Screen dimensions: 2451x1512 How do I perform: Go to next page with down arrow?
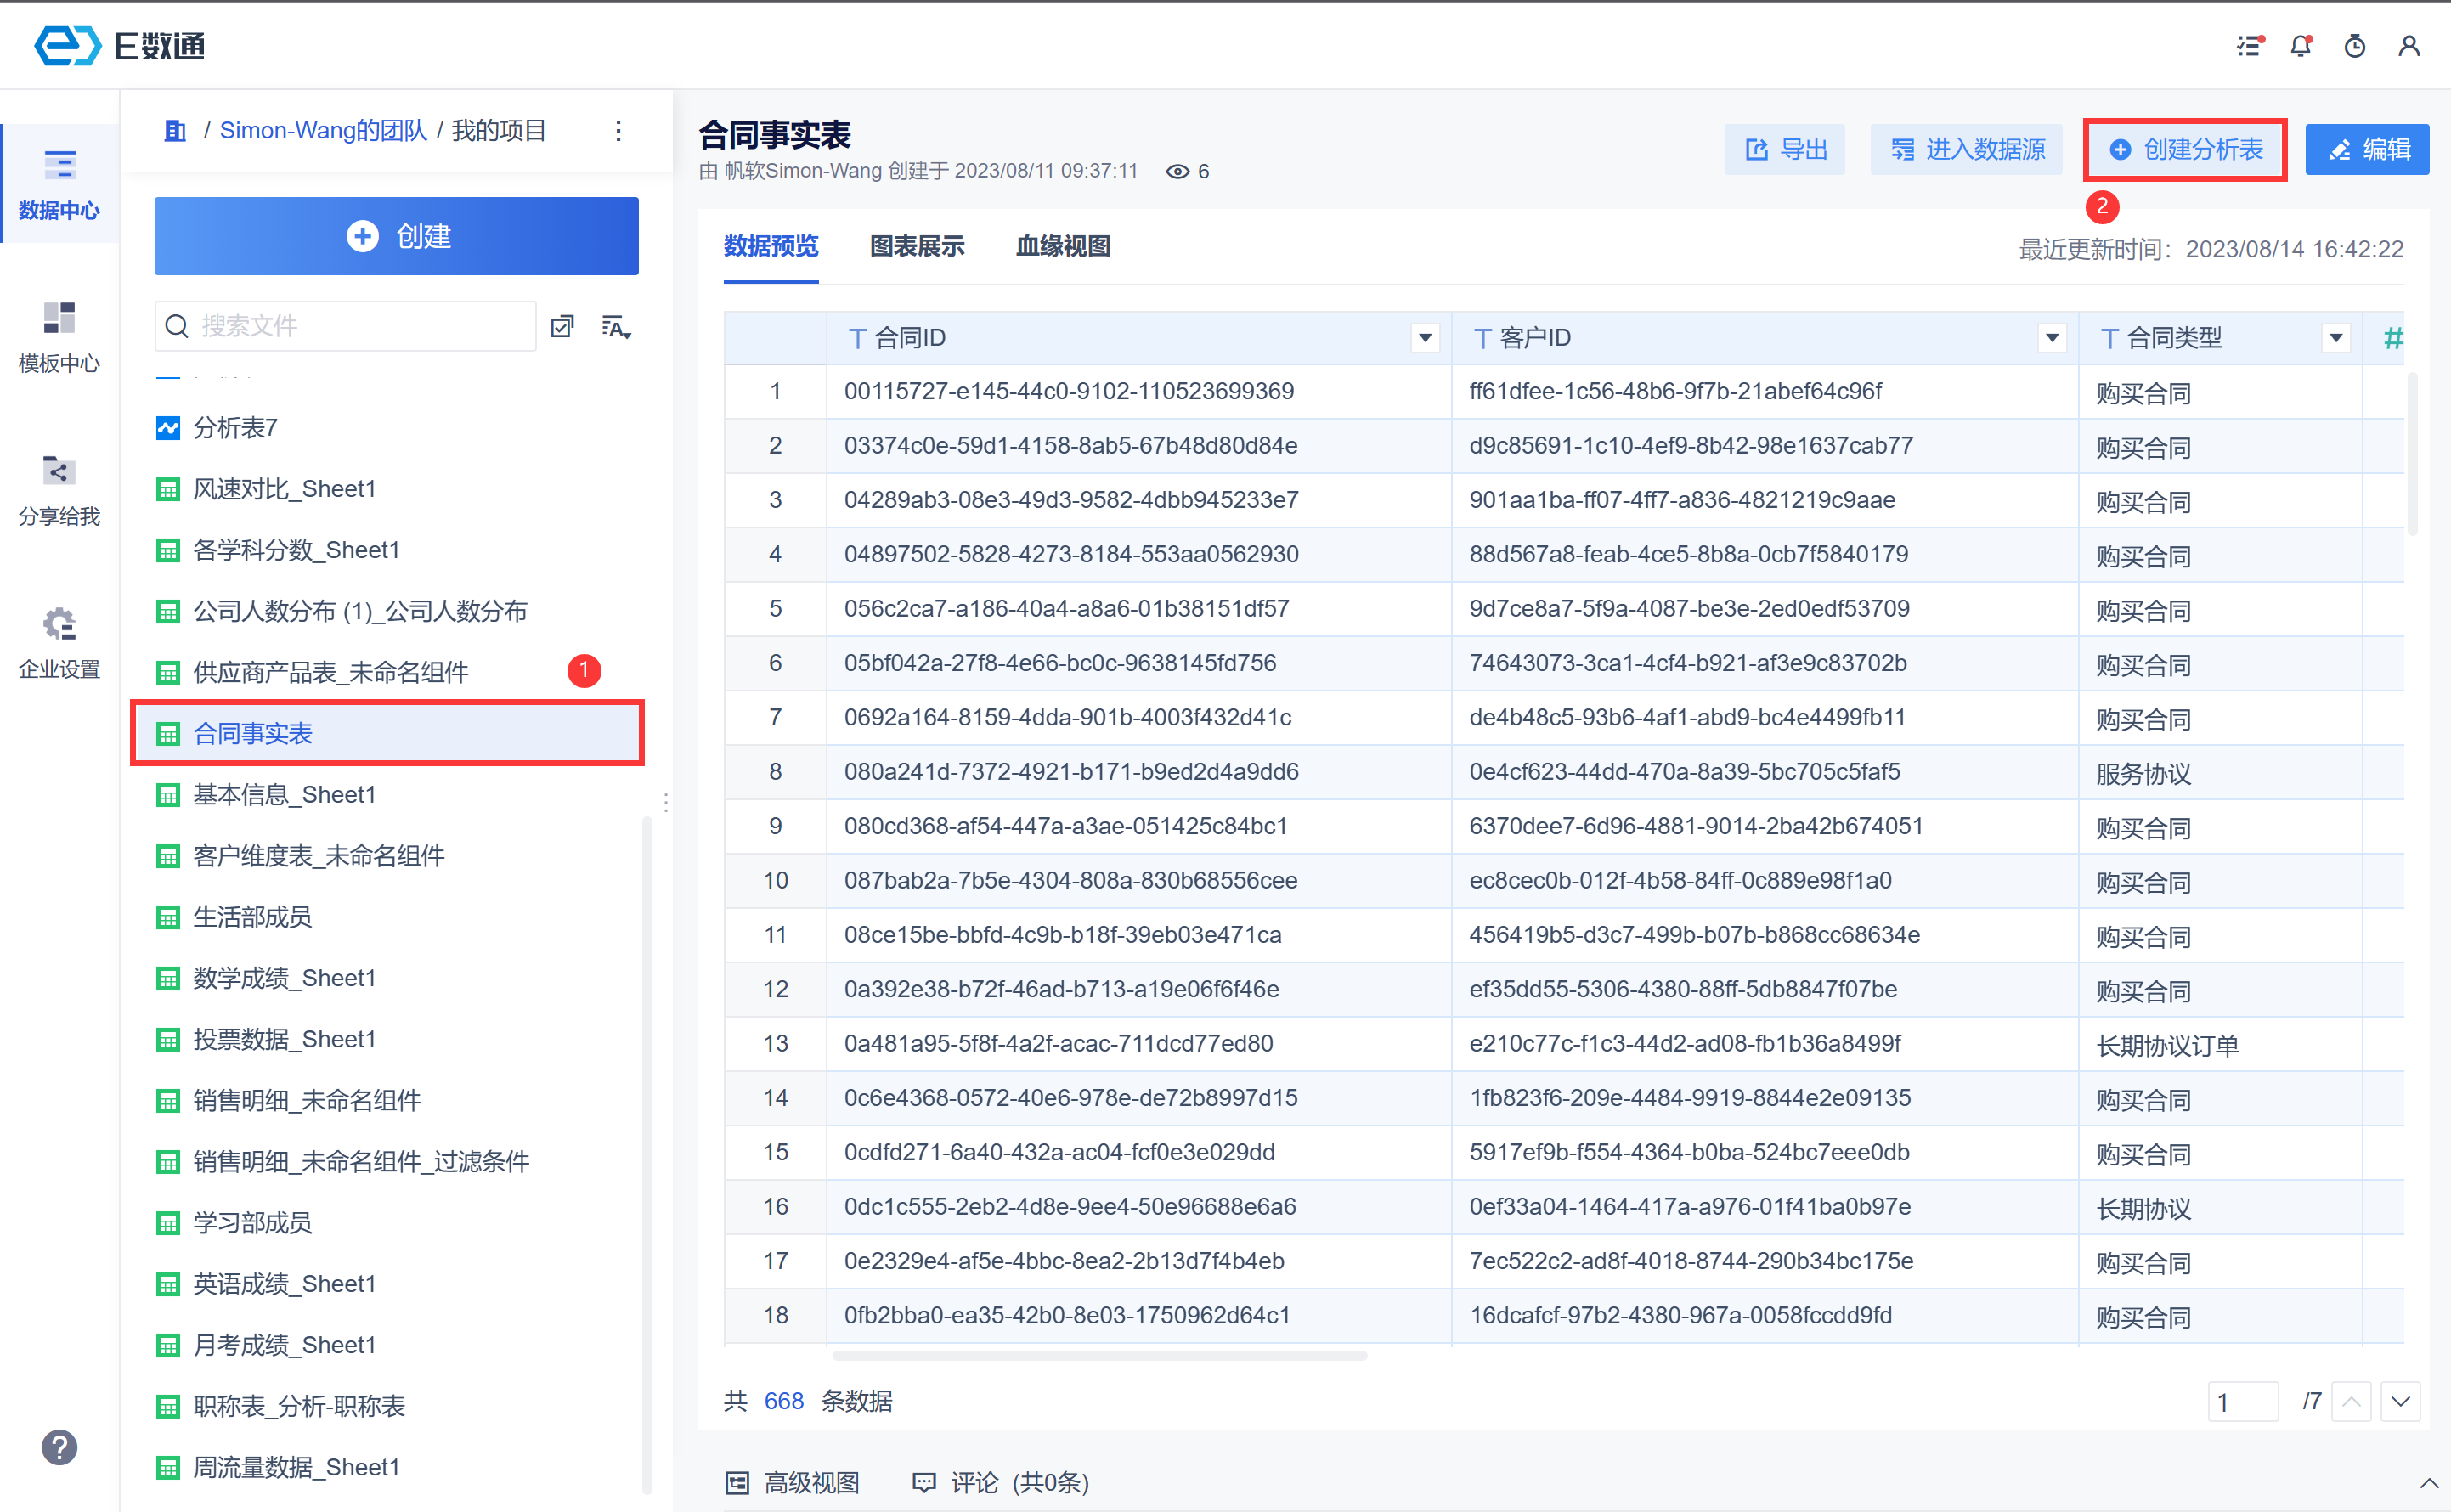click(x=2399, y=1401)
